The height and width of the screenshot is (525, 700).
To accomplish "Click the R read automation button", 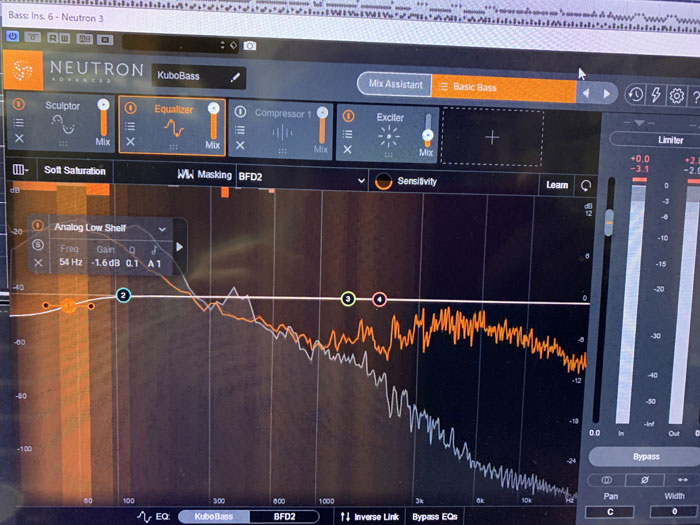I will coord(52,38).
